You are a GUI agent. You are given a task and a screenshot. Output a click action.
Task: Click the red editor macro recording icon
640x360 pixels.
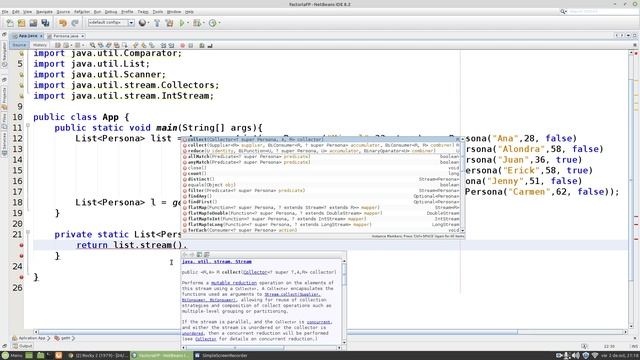[x=182, y=45]
